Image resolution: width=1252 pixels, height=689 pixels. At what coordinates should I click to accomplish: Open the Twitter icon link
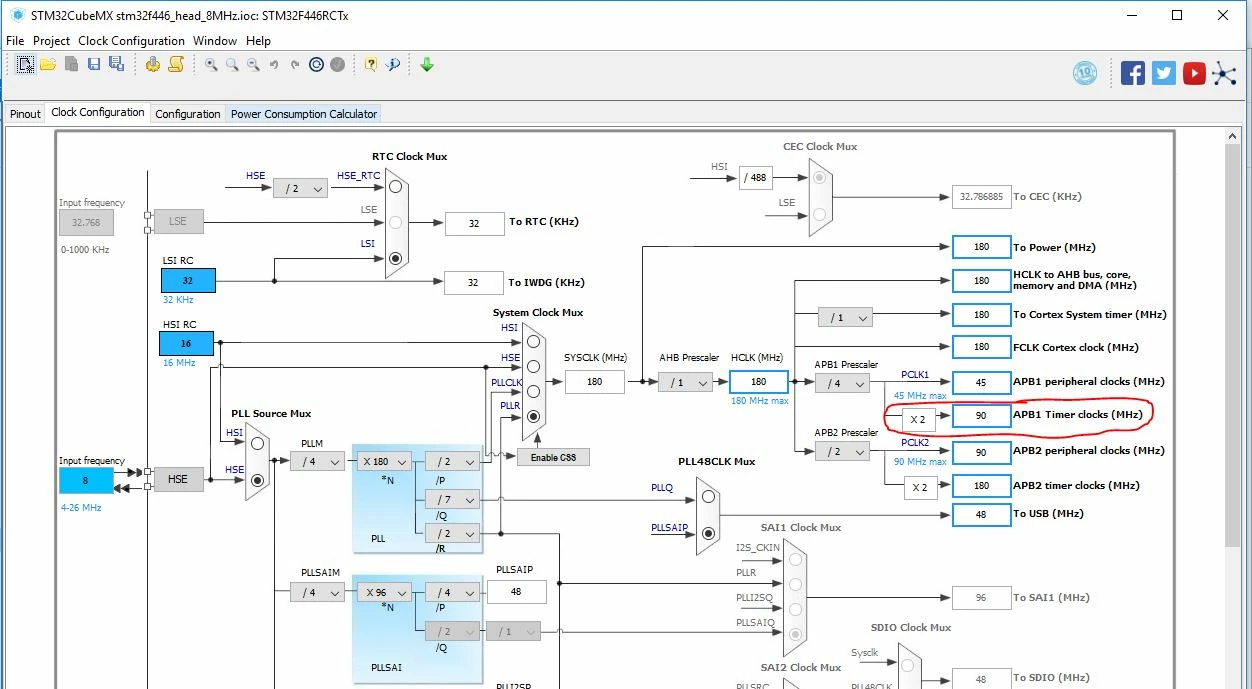coord(1163,73)
